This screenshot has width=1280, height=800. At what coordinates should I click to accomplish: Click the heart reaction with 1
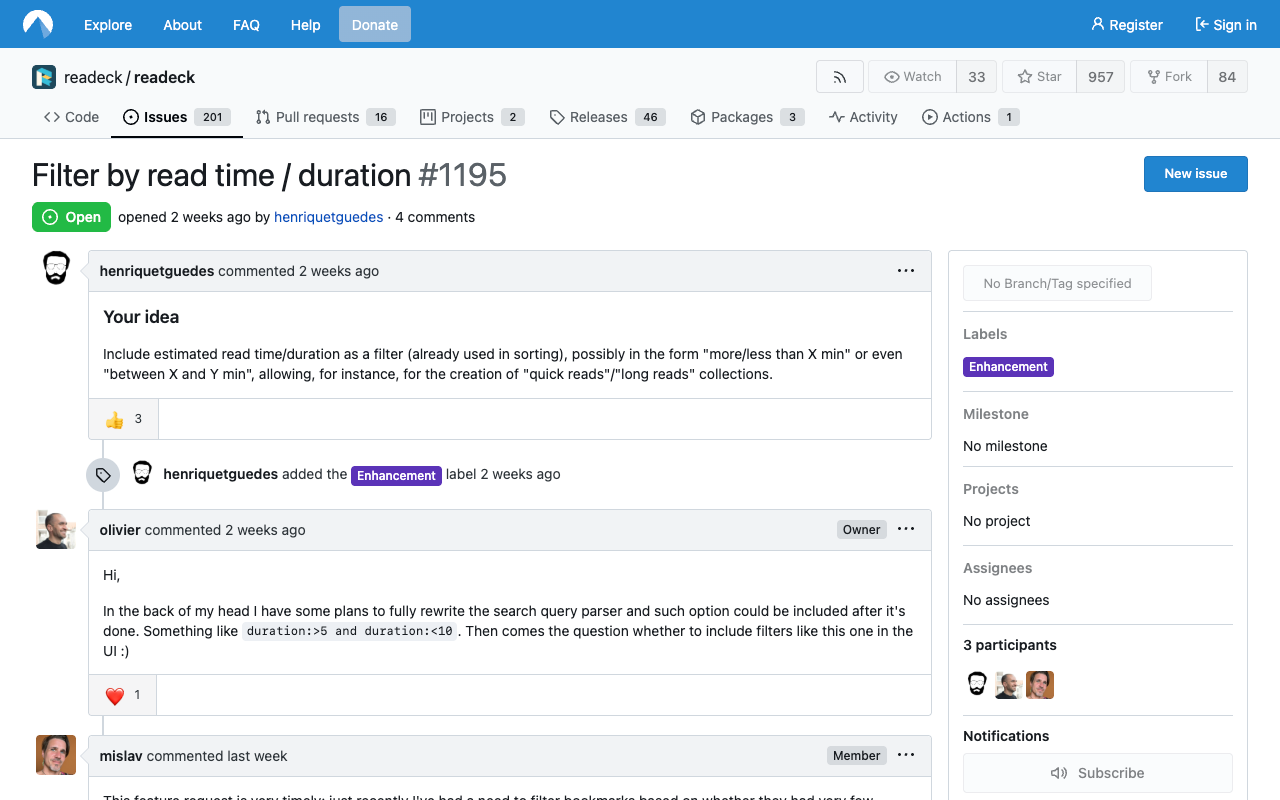123,695
